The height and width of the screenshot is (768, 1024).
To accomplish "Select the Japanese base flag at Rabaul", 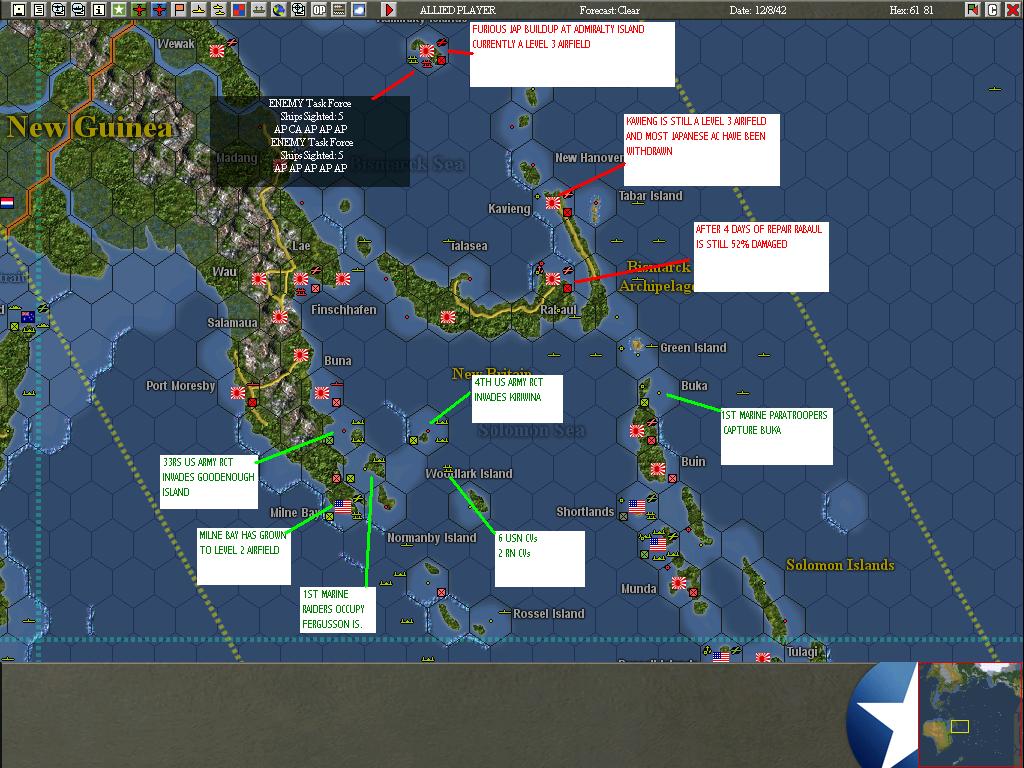I will (553, 280).
